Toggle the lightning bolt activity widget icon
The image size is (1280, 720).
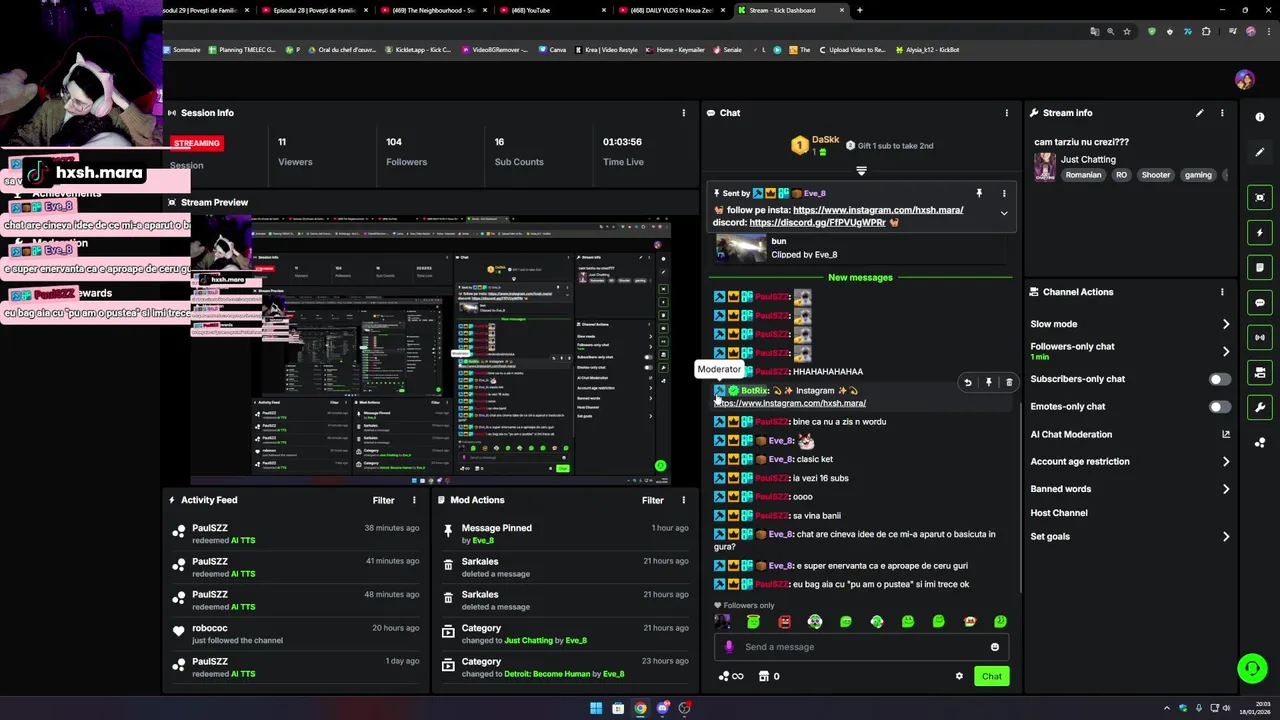pyautogui.click(x=1260, y=232)
